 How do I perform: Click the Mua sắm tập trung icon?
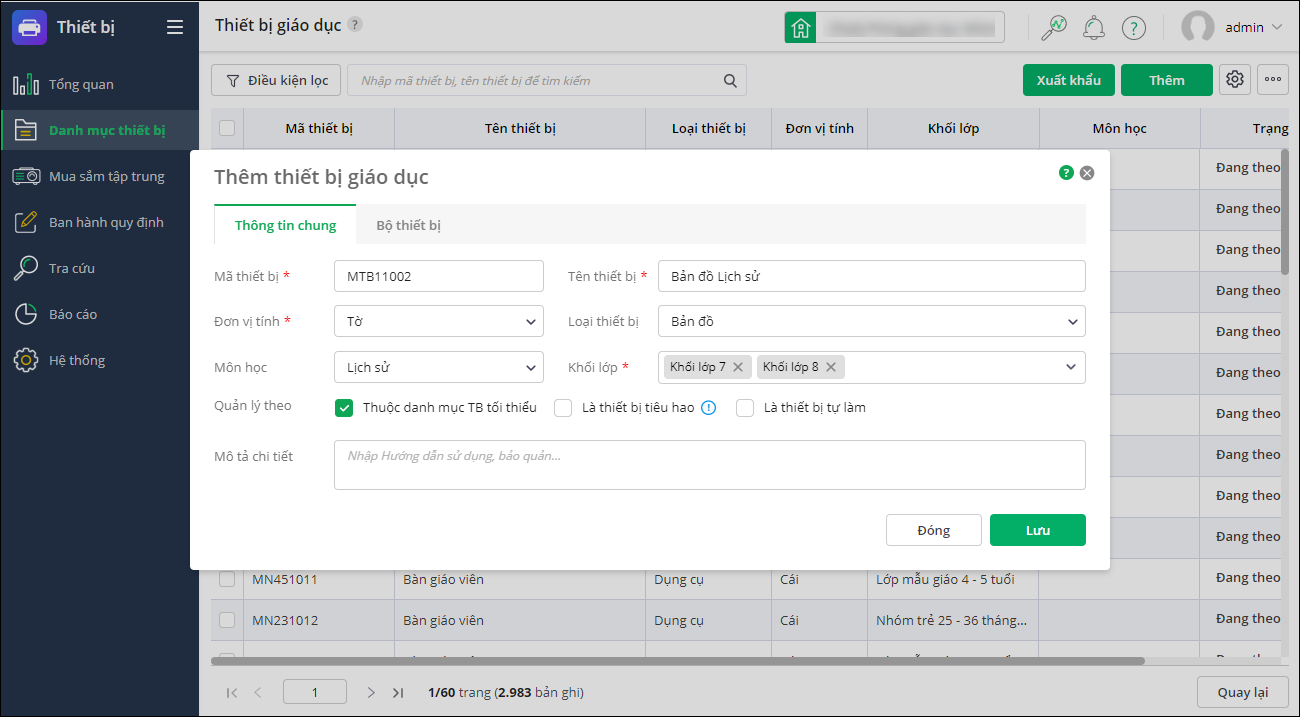(x=26, y=176)
